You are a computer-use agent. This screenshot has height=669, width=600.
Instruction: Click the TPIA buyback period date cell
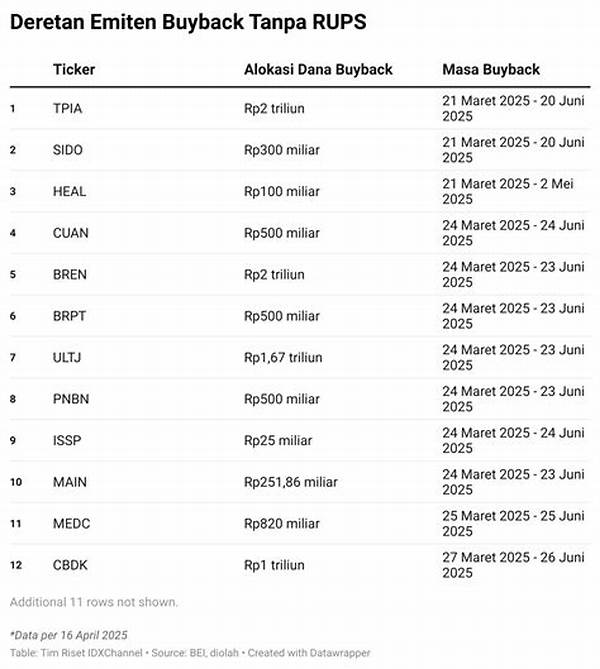[x=513, y=108]
